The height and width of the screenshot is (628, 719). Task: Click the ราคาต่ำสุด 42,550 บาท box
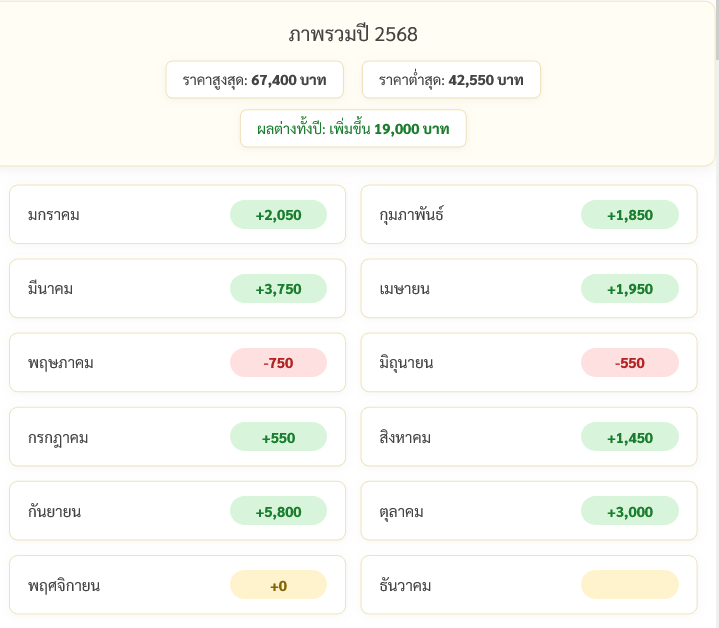point(451,80)
